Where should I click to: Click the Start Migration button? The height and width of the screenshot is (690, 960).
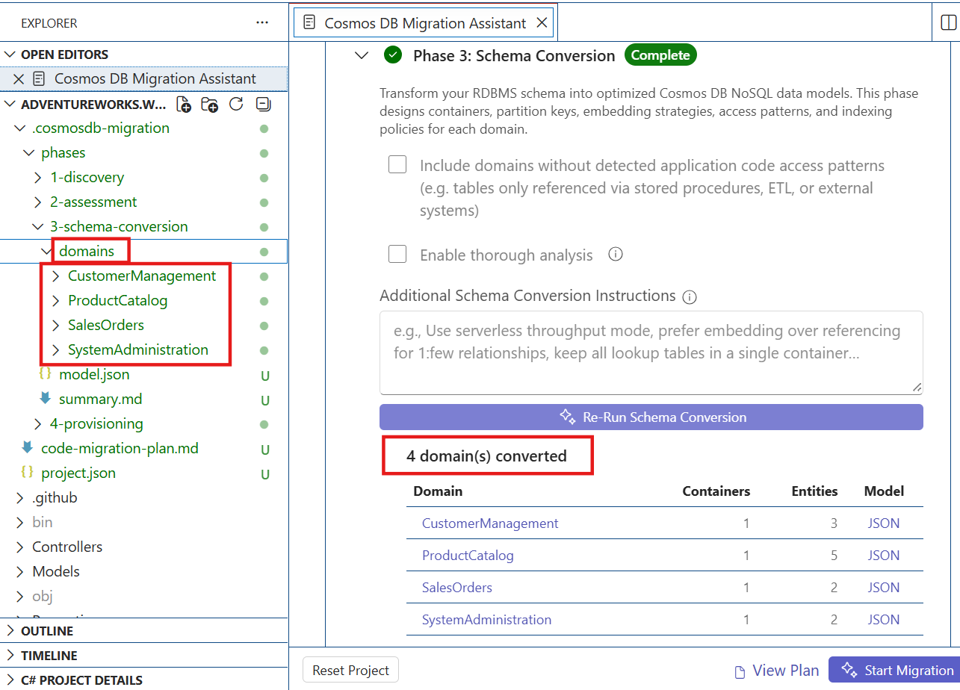click(894, 670)
